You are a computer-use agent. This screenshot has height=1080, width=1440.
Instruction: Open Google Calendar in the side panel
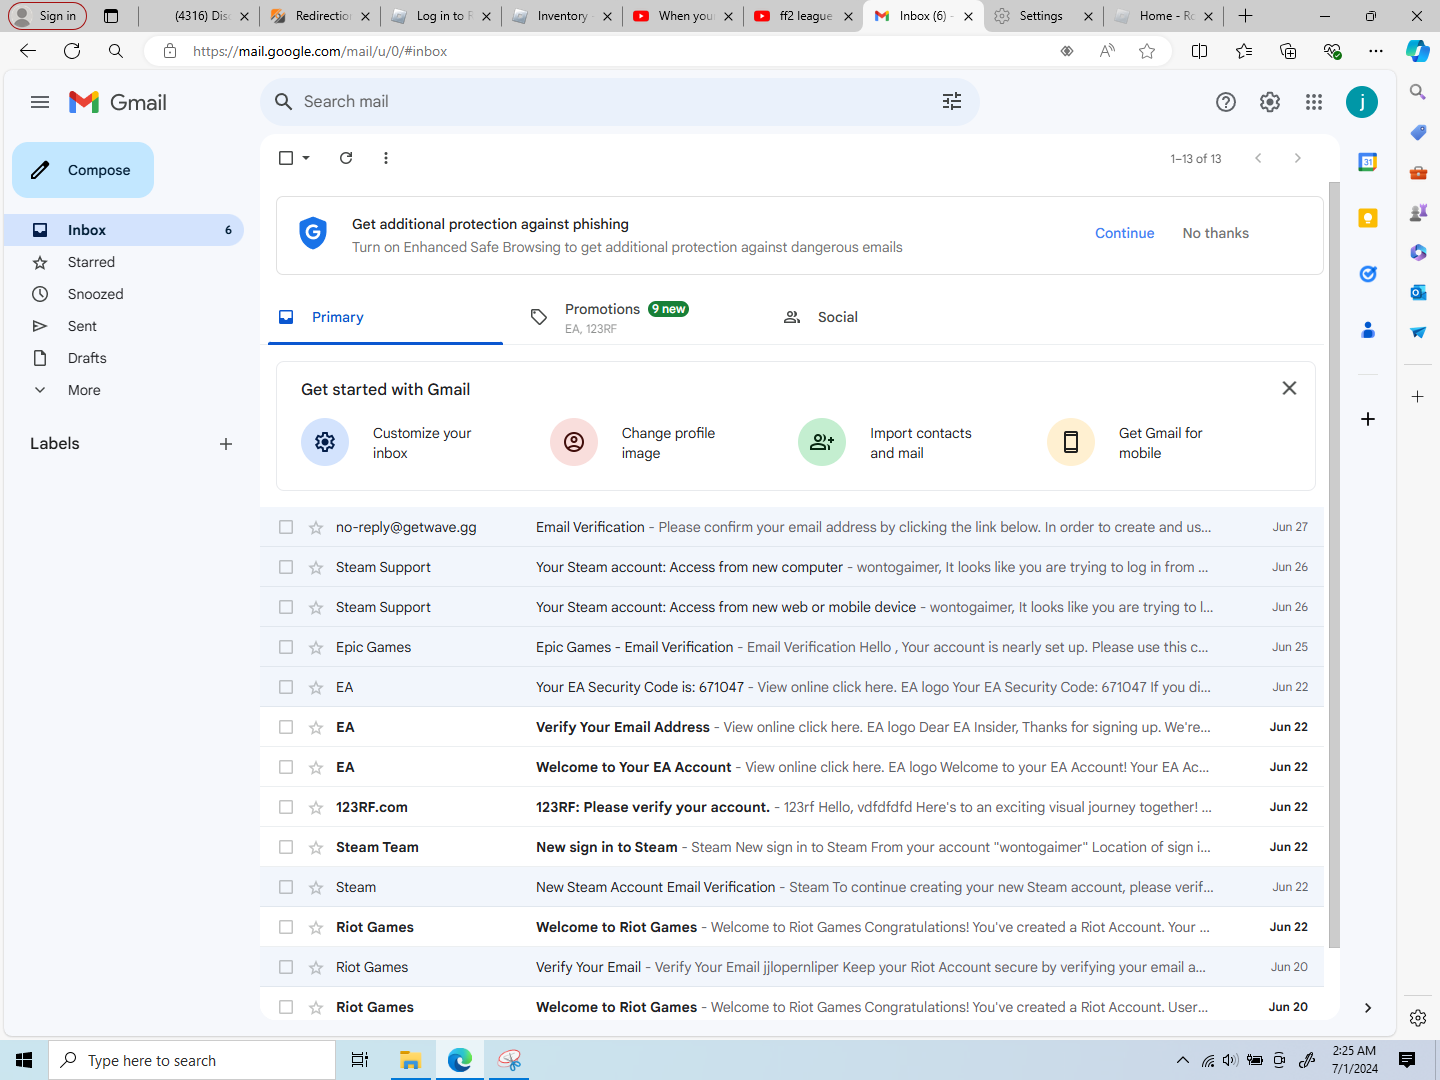point(1368,162)
